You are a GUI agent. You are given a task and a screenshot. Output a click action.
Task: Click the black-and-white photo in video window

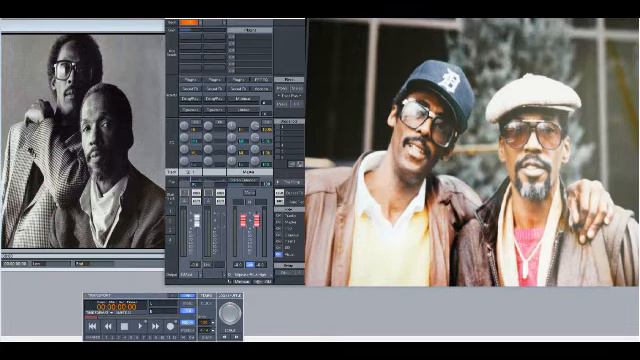83,141
